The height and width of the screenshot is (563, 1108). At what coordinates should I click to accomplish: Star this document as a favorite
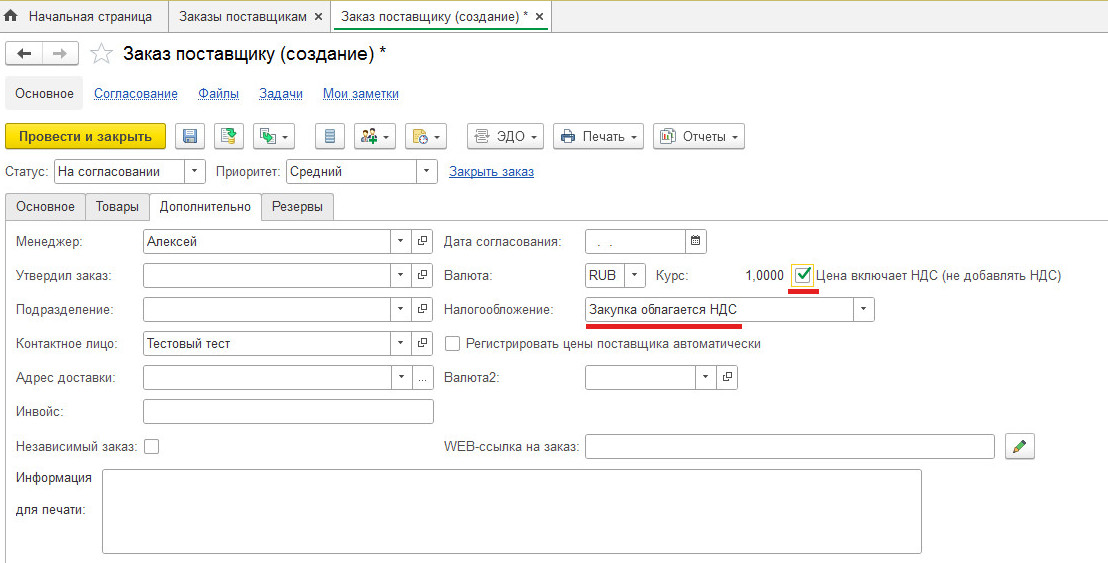[101, 54]
